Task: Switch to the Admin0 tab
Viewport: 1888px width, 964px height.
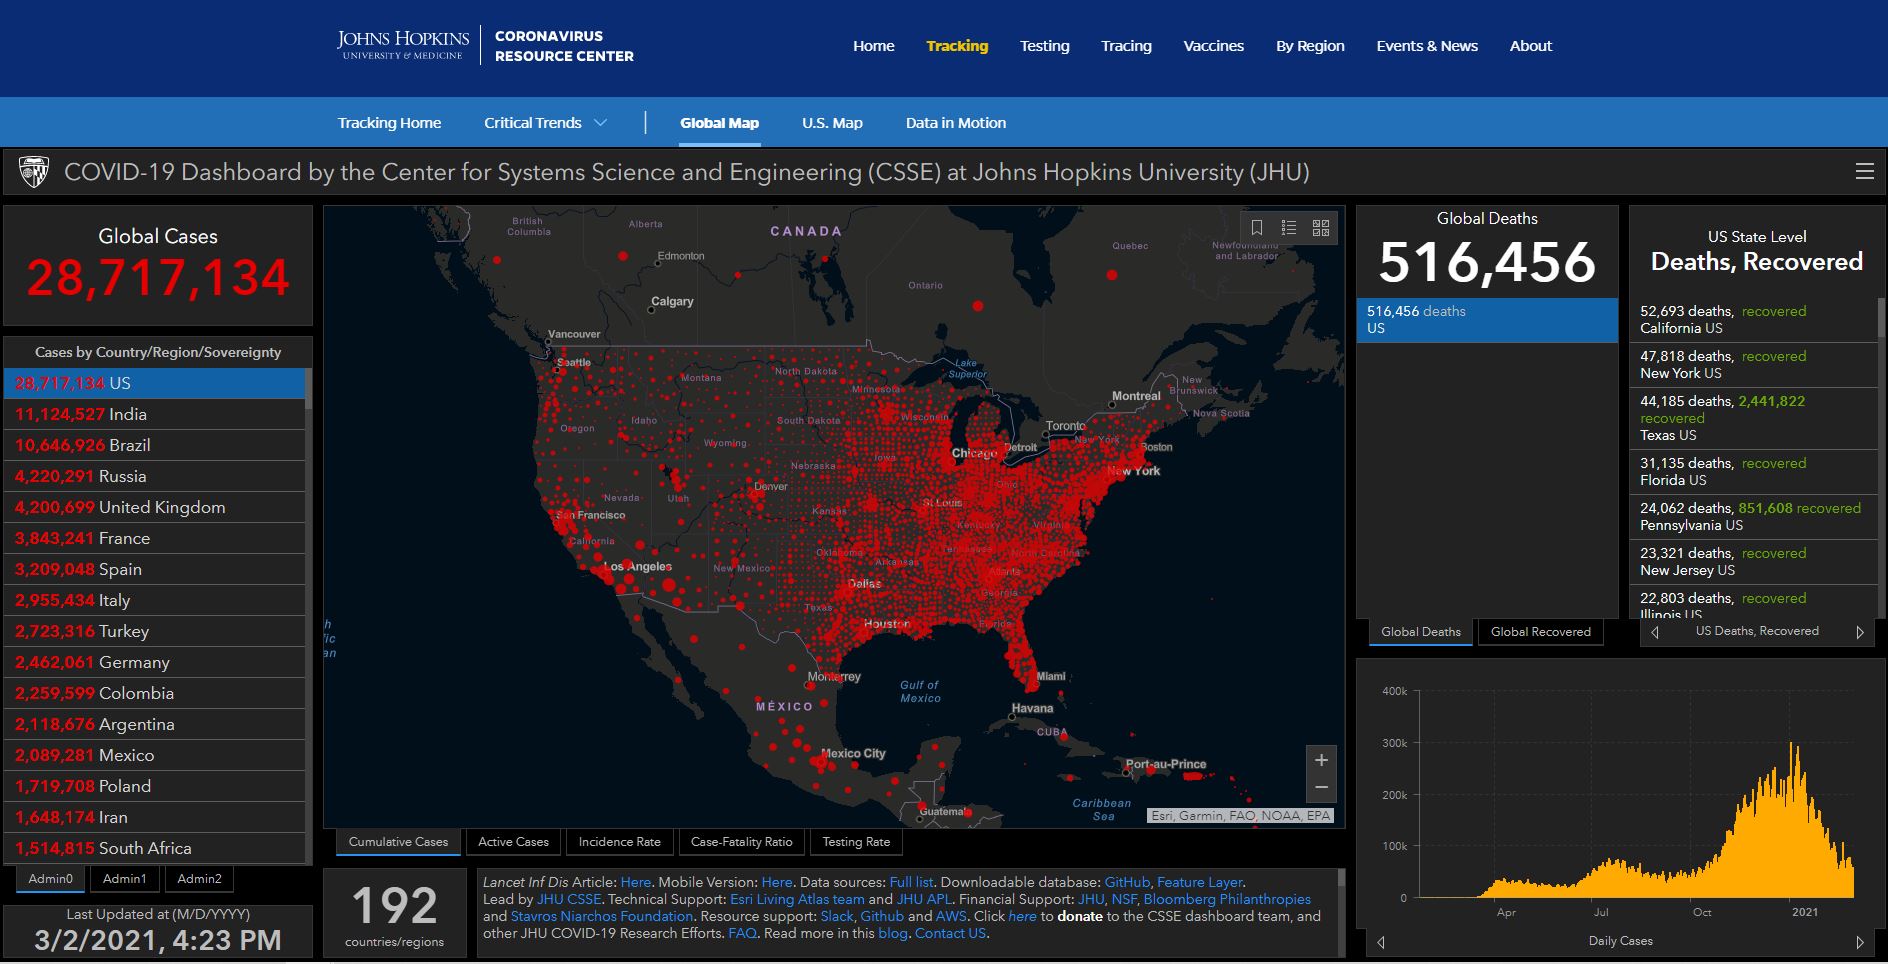Action: (50, 879)
